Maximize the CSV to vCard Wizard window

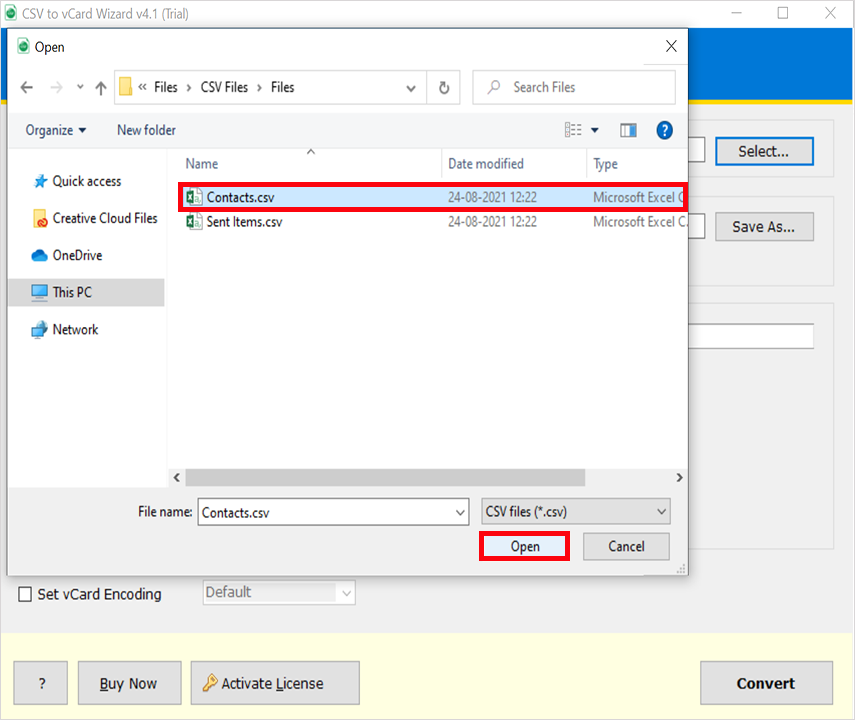[x=782, y=13]
